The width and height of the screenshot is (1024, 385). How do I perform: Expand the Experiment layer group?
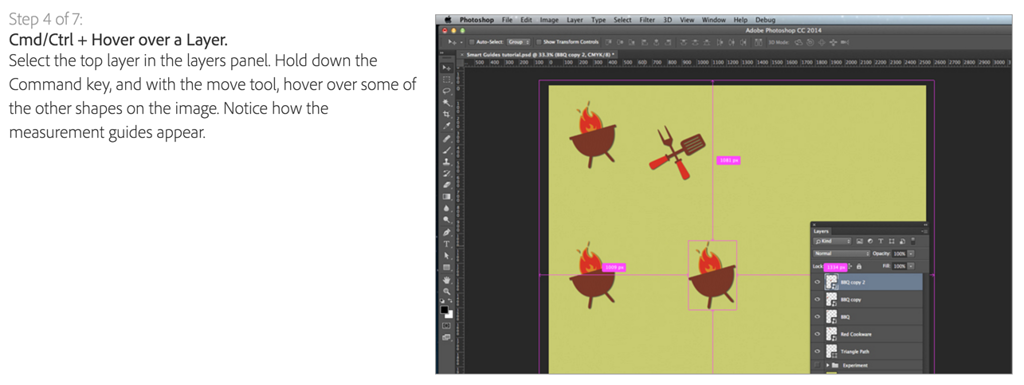tap(828, 365)
